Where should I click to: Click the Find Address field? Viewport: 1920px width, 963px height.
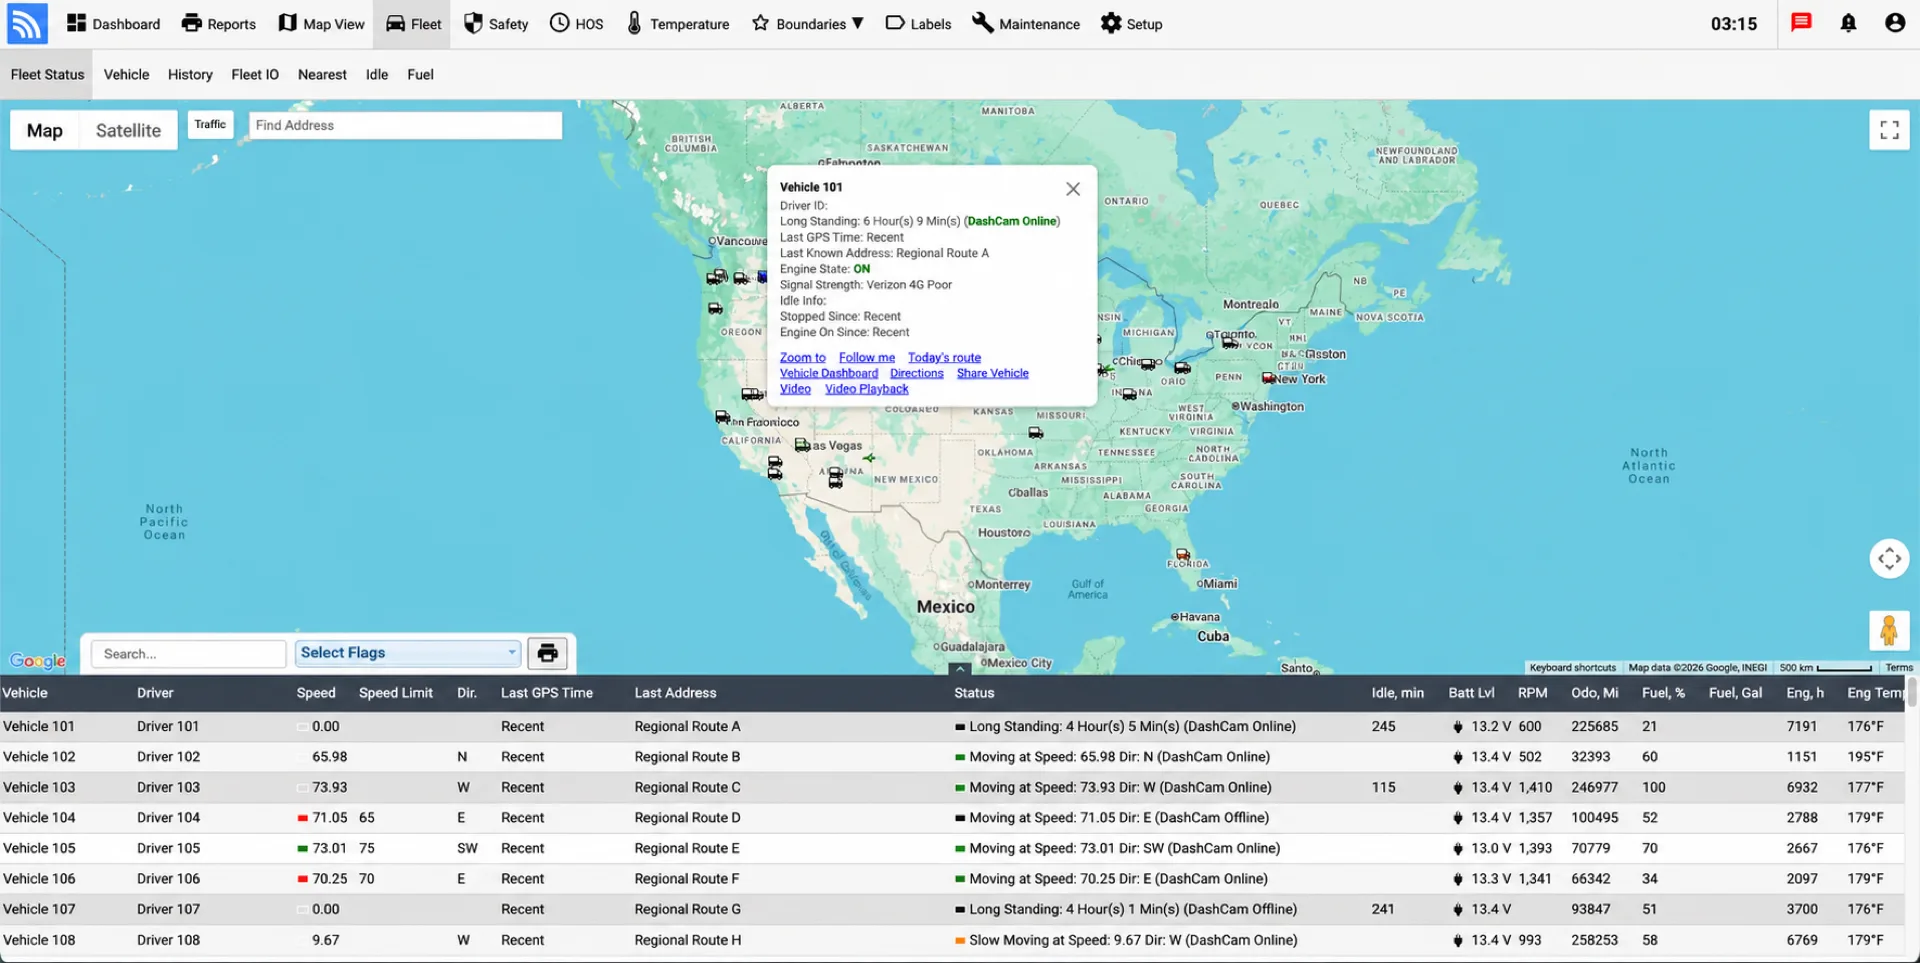click(405, 125)
